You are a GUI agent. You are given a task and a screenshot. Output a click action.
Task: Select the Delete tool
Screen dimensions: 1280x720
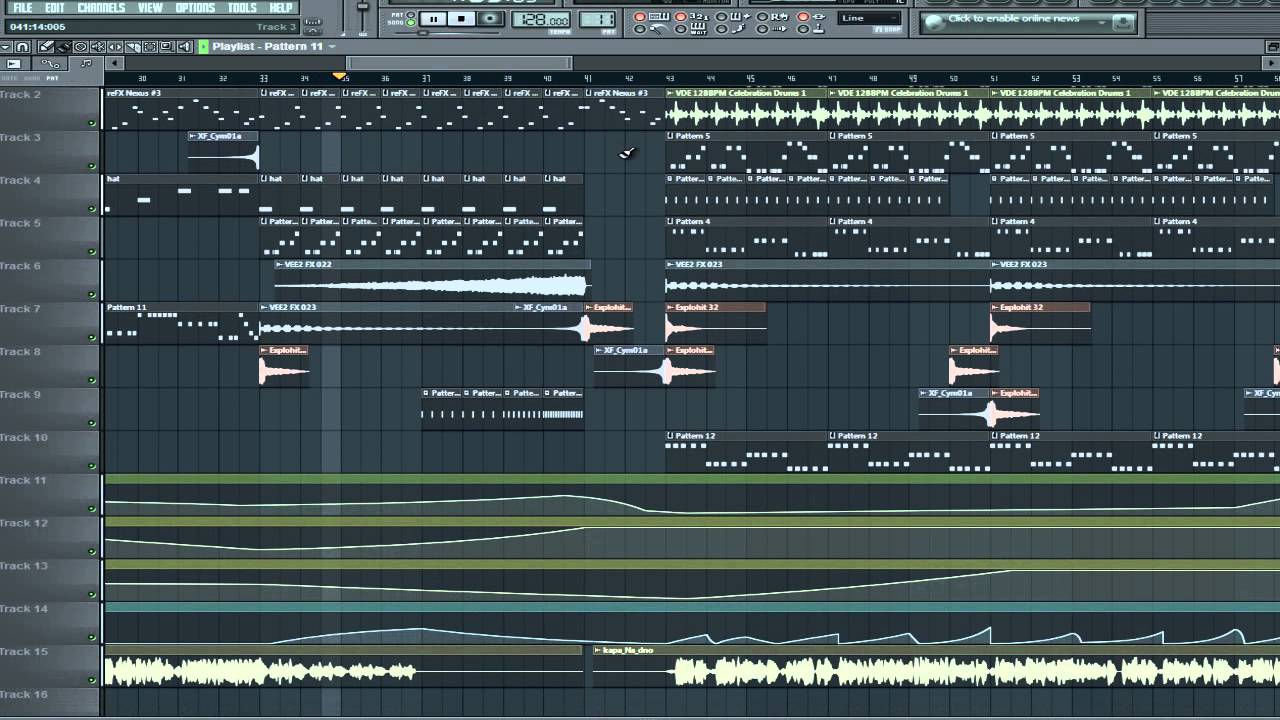[80, 47]
